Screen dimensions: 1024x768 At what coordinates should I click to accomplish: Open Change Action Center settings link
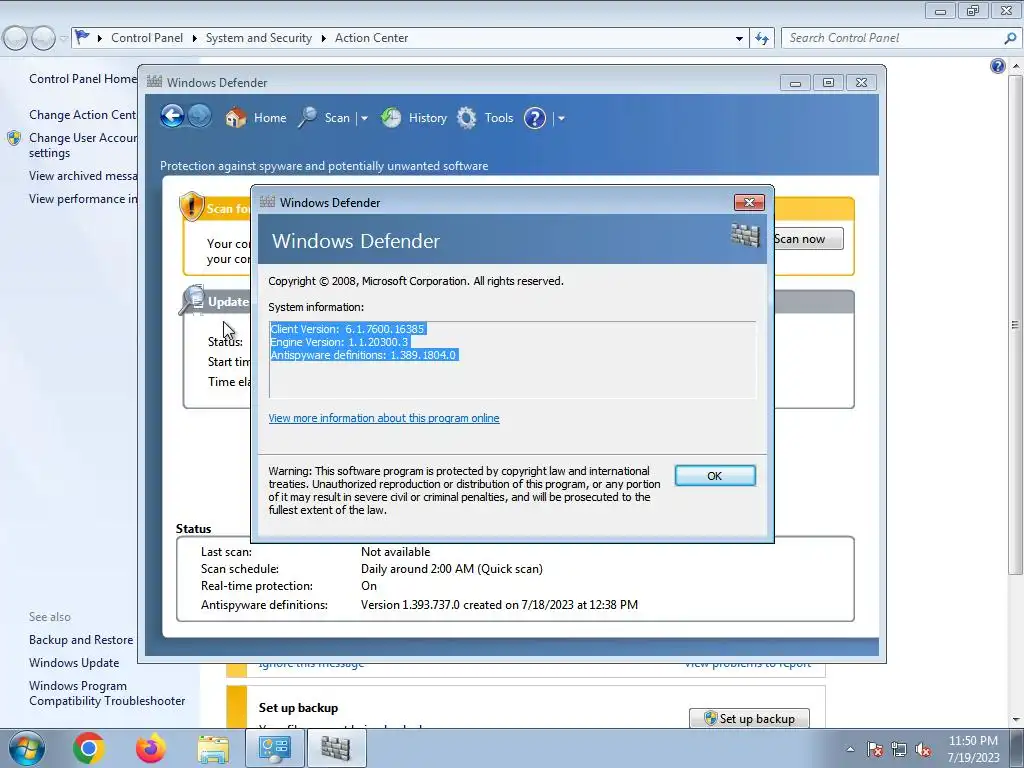point(83,115)
